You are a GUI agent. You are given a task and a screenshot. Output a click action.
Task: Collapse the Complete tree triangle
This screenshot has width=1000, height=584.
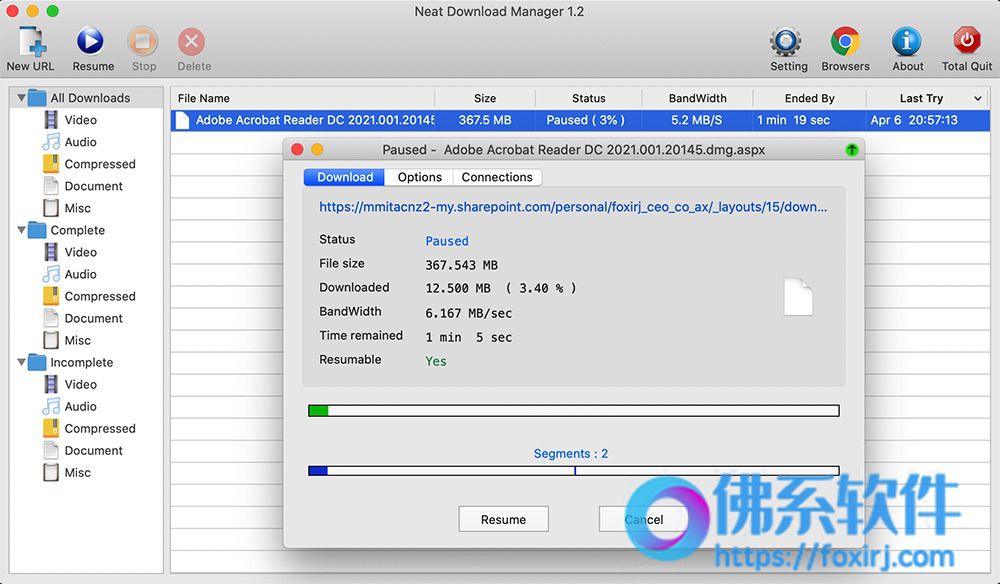(x=21, y=230)
